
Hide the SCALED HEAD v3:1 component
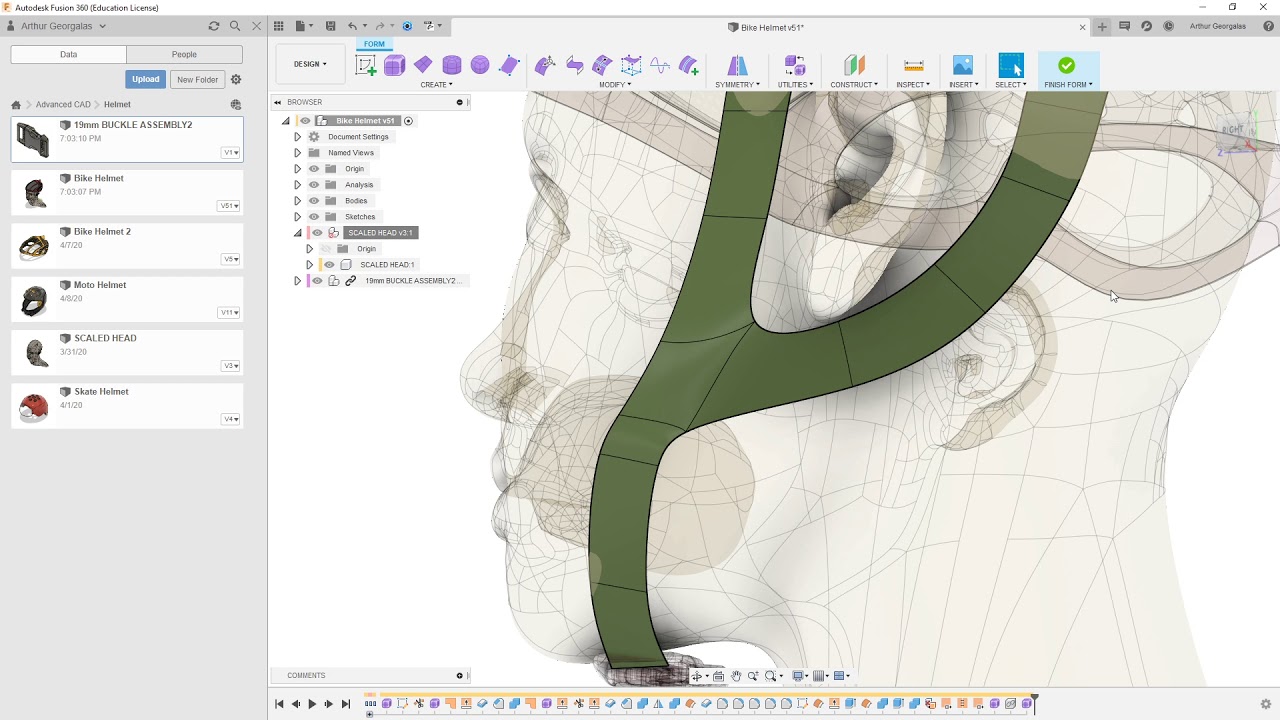pos(317,233)
